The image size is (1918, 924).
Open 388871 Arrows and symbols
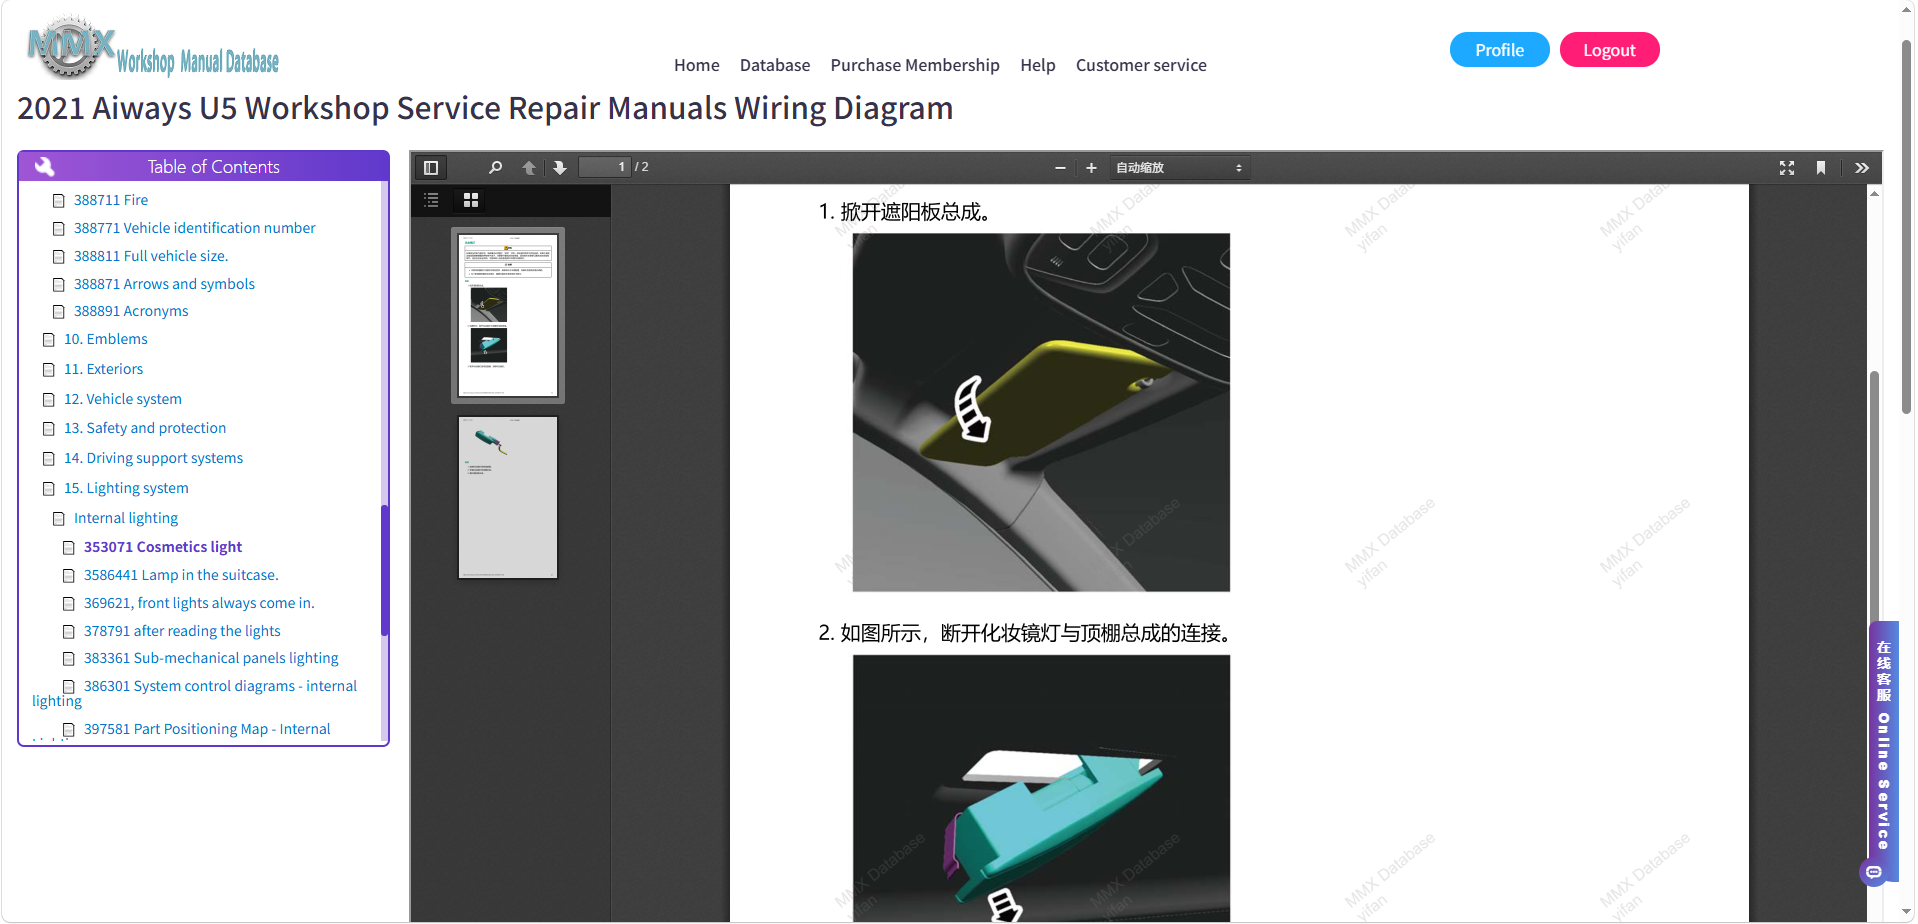click(x=164, y=284)
